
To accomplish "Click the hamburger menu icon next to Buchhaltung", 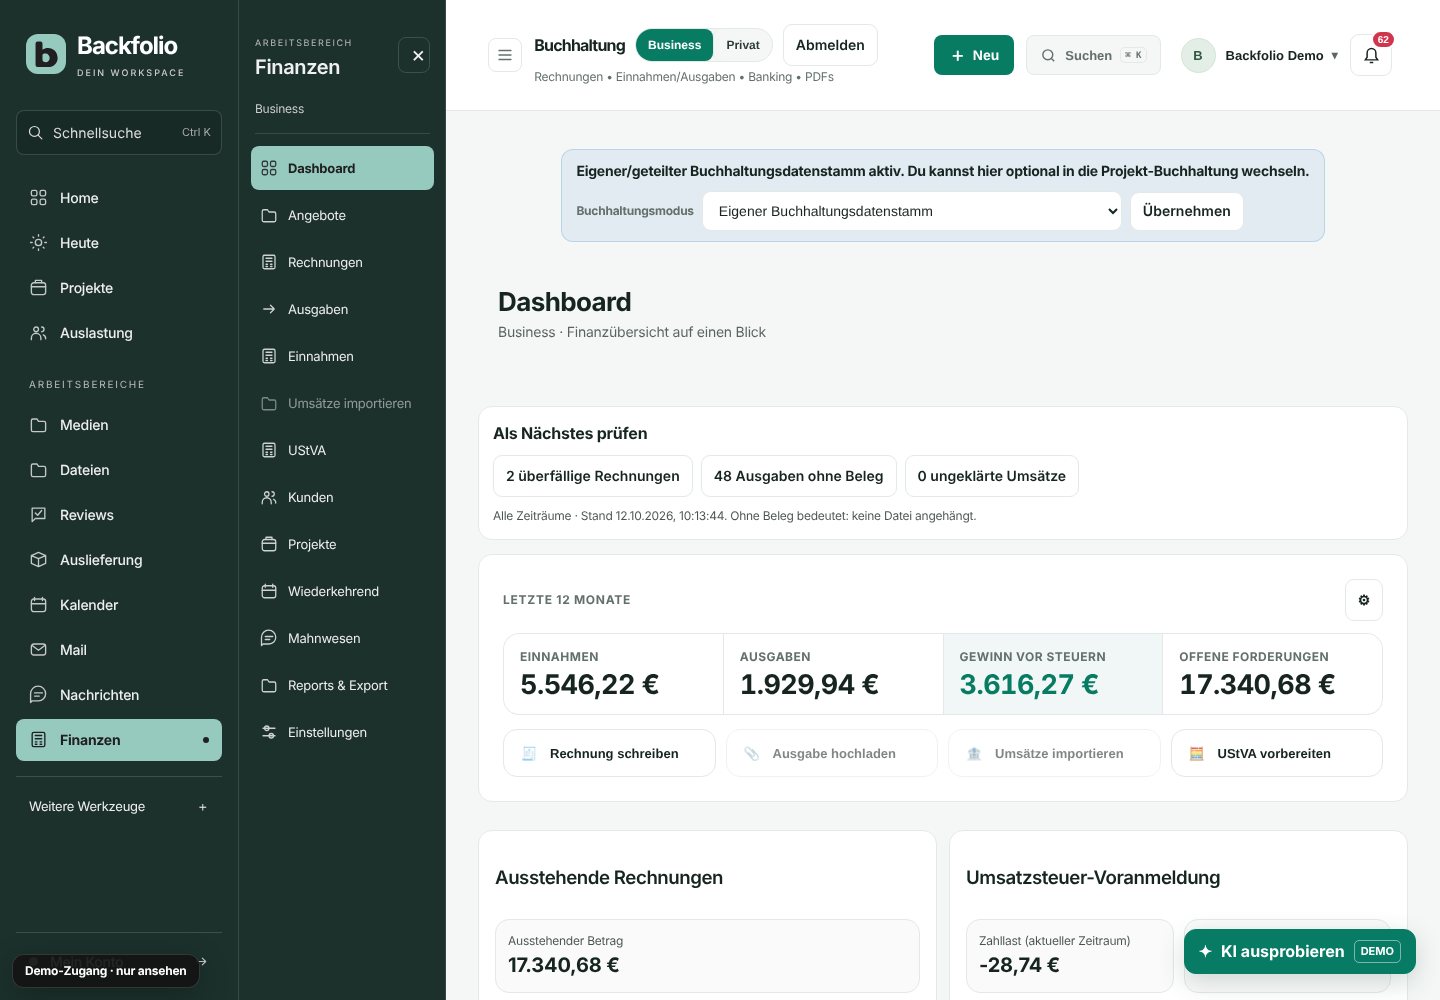I will click(505, 55).
